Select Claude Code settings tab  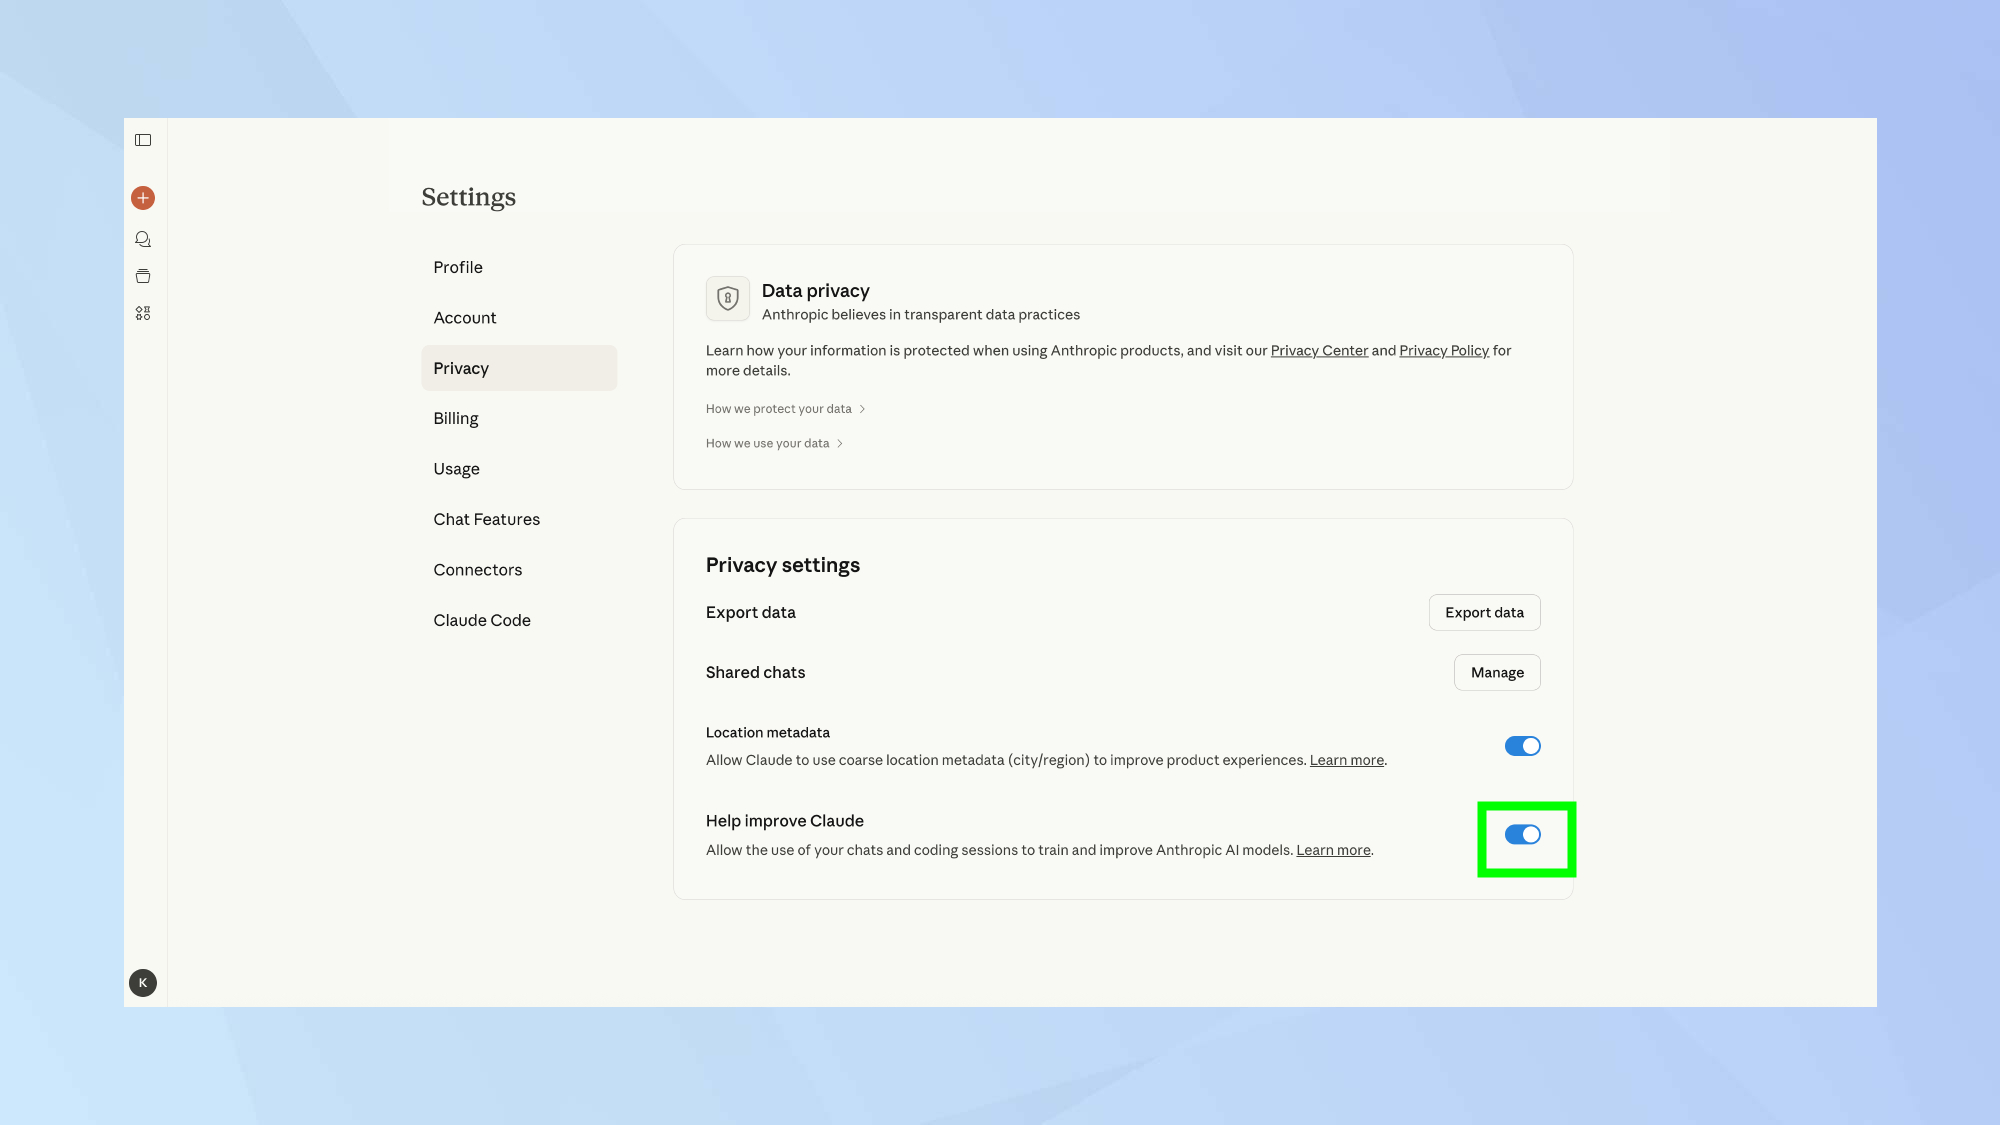(x=482, y=620)
